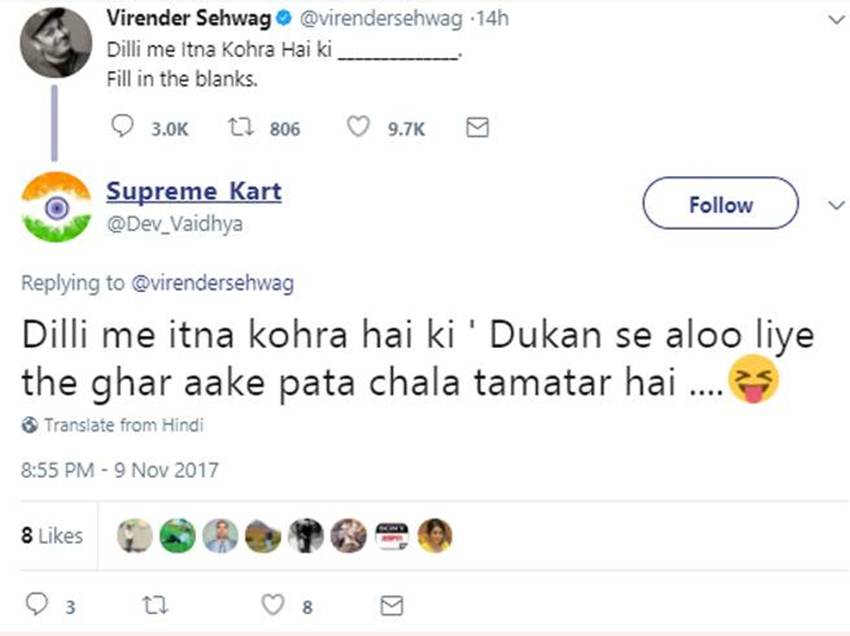Retweet Supreme Kart's reply tweet
This screenshot has width=850, height=636.
[155, 605]
